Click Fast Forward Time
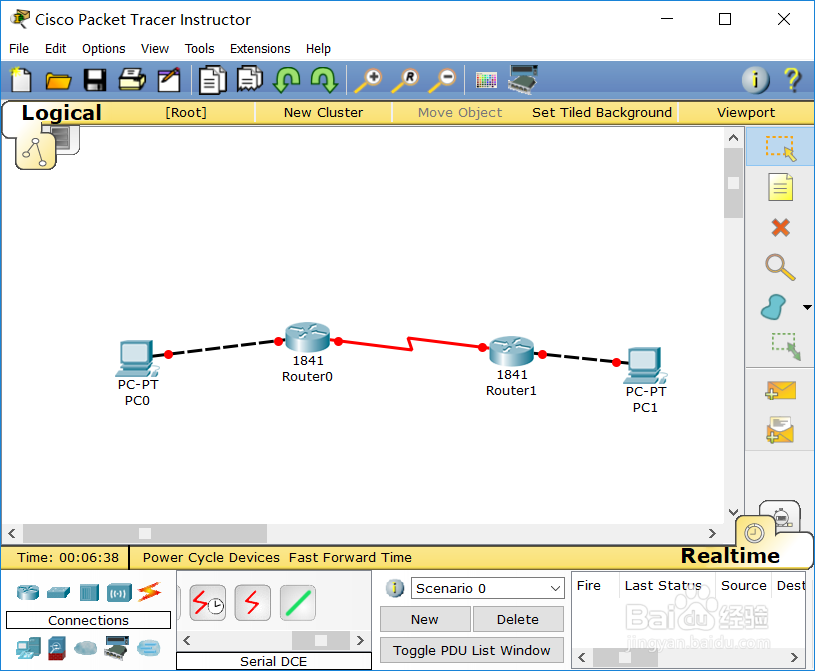The image size is (815, 671). click(x=350, y=557)
